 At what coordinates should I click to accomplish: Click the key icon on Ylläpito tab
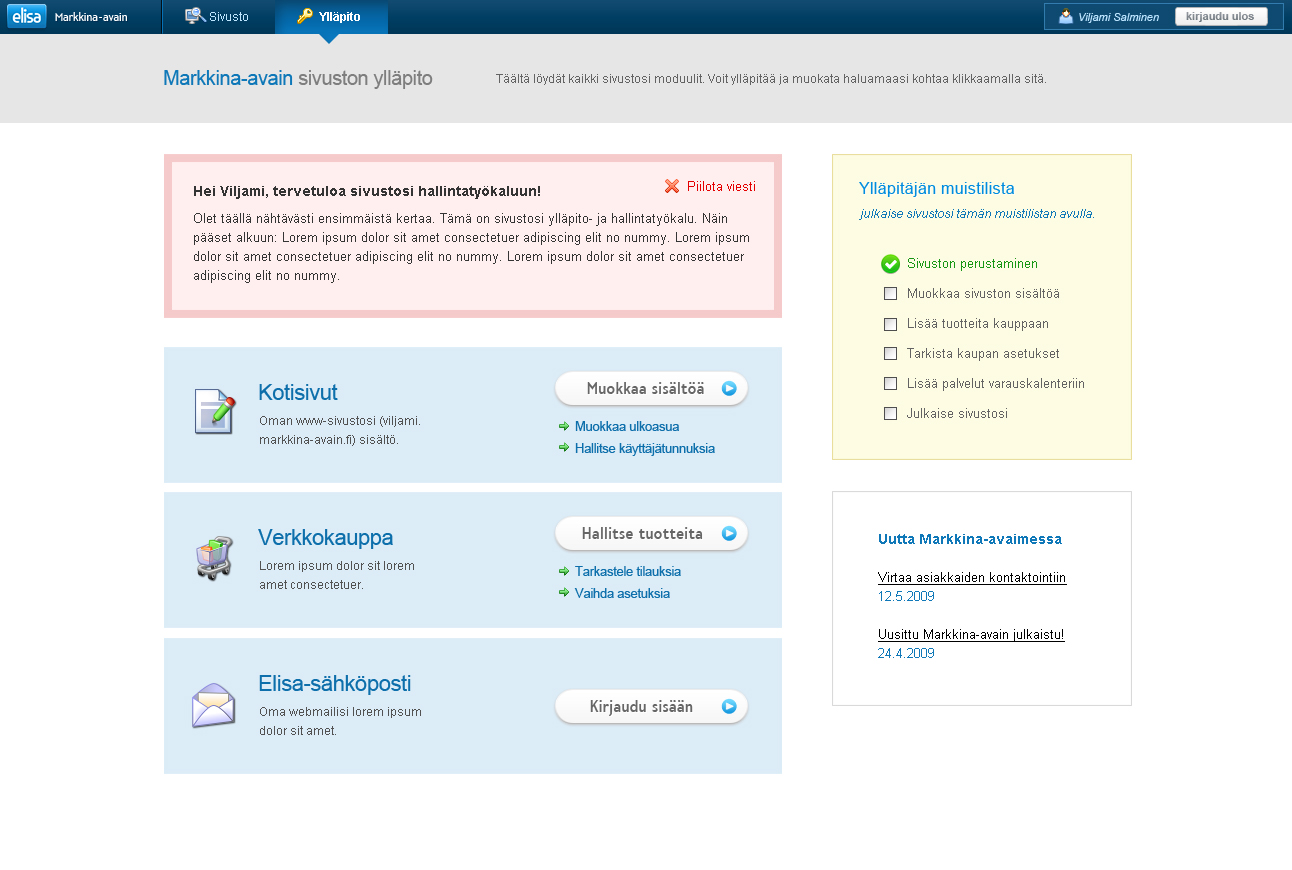[306, 16]
